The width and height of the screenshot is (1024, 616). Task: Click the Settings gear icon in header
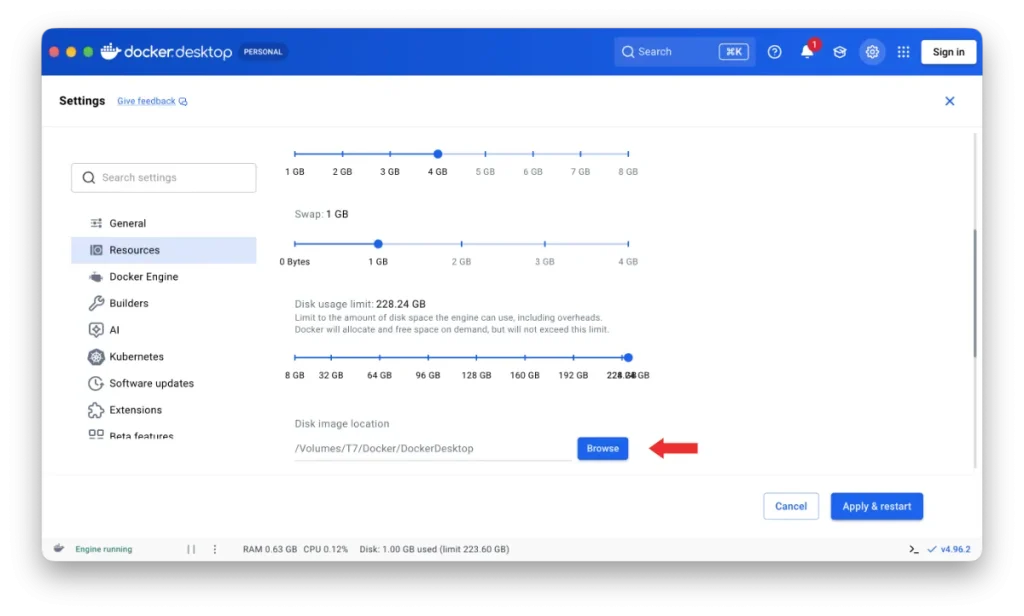pos(872,52)
